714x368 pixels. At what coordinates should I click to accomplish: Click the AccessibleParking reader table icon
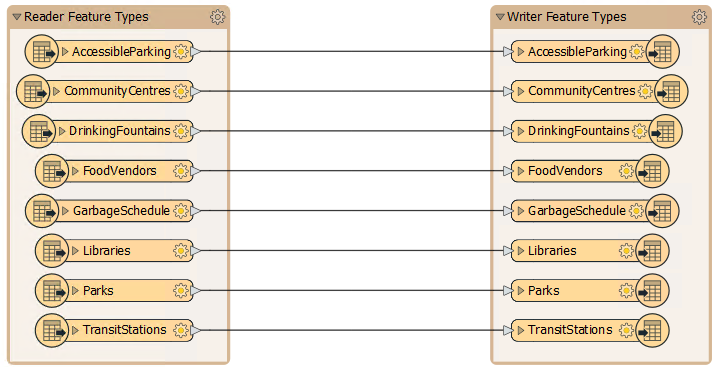(41, 51)
